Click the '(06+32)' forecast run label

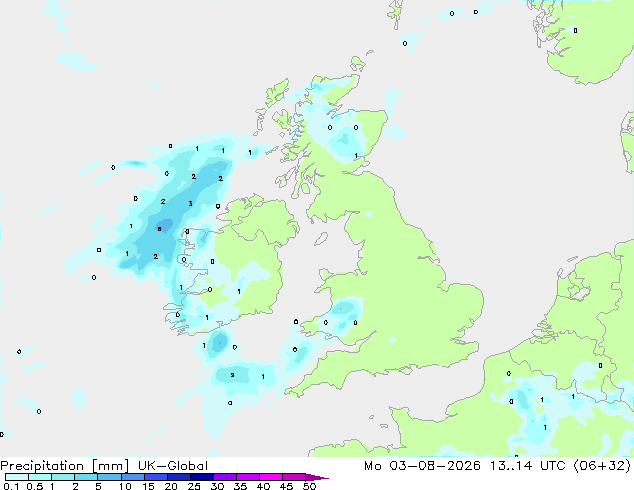click(602, 466)
